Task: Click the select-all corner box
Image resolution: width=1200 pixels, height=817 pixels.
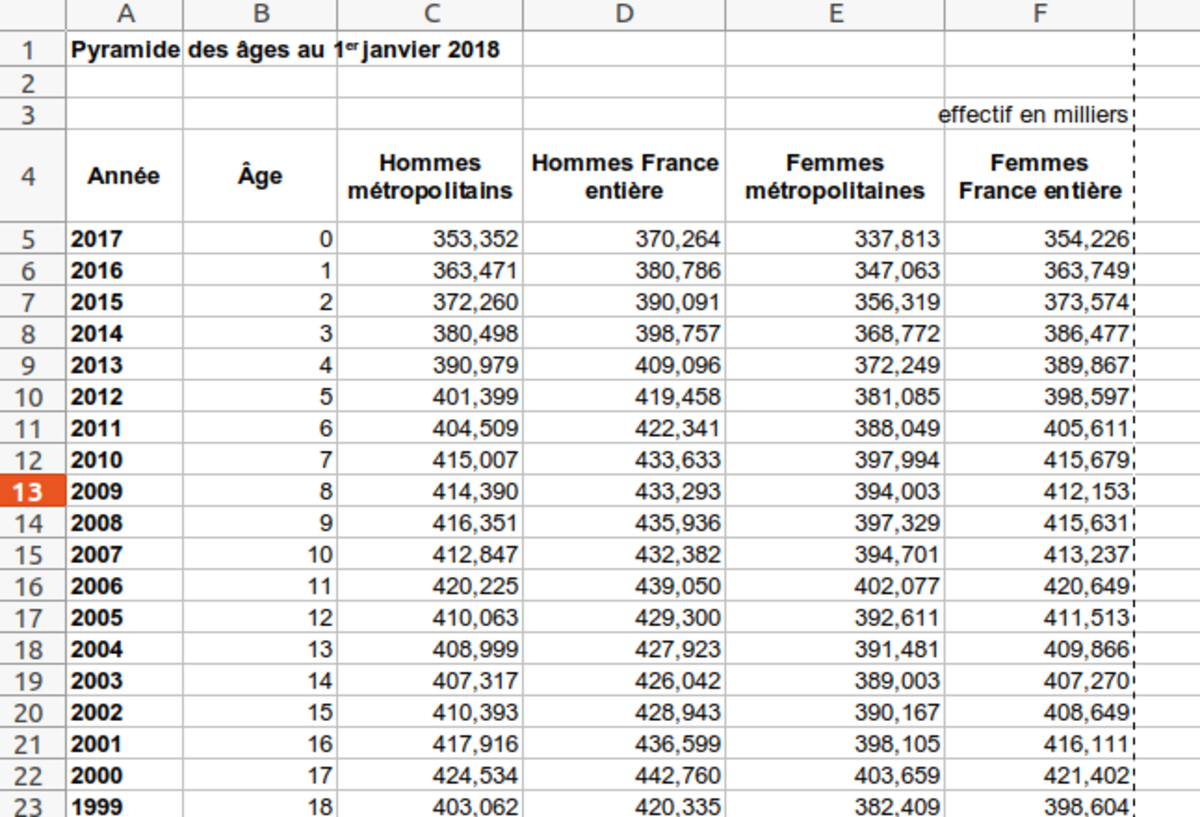Action: (x=32, y=14)
